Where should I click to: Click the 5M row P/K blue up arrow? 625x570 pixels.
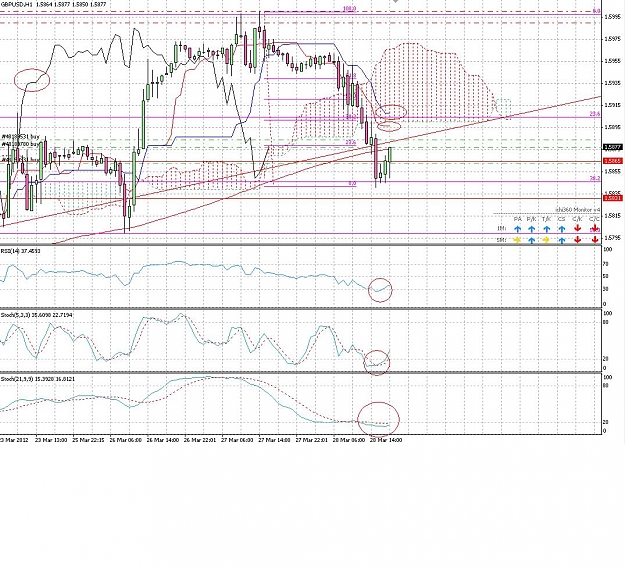531,240
